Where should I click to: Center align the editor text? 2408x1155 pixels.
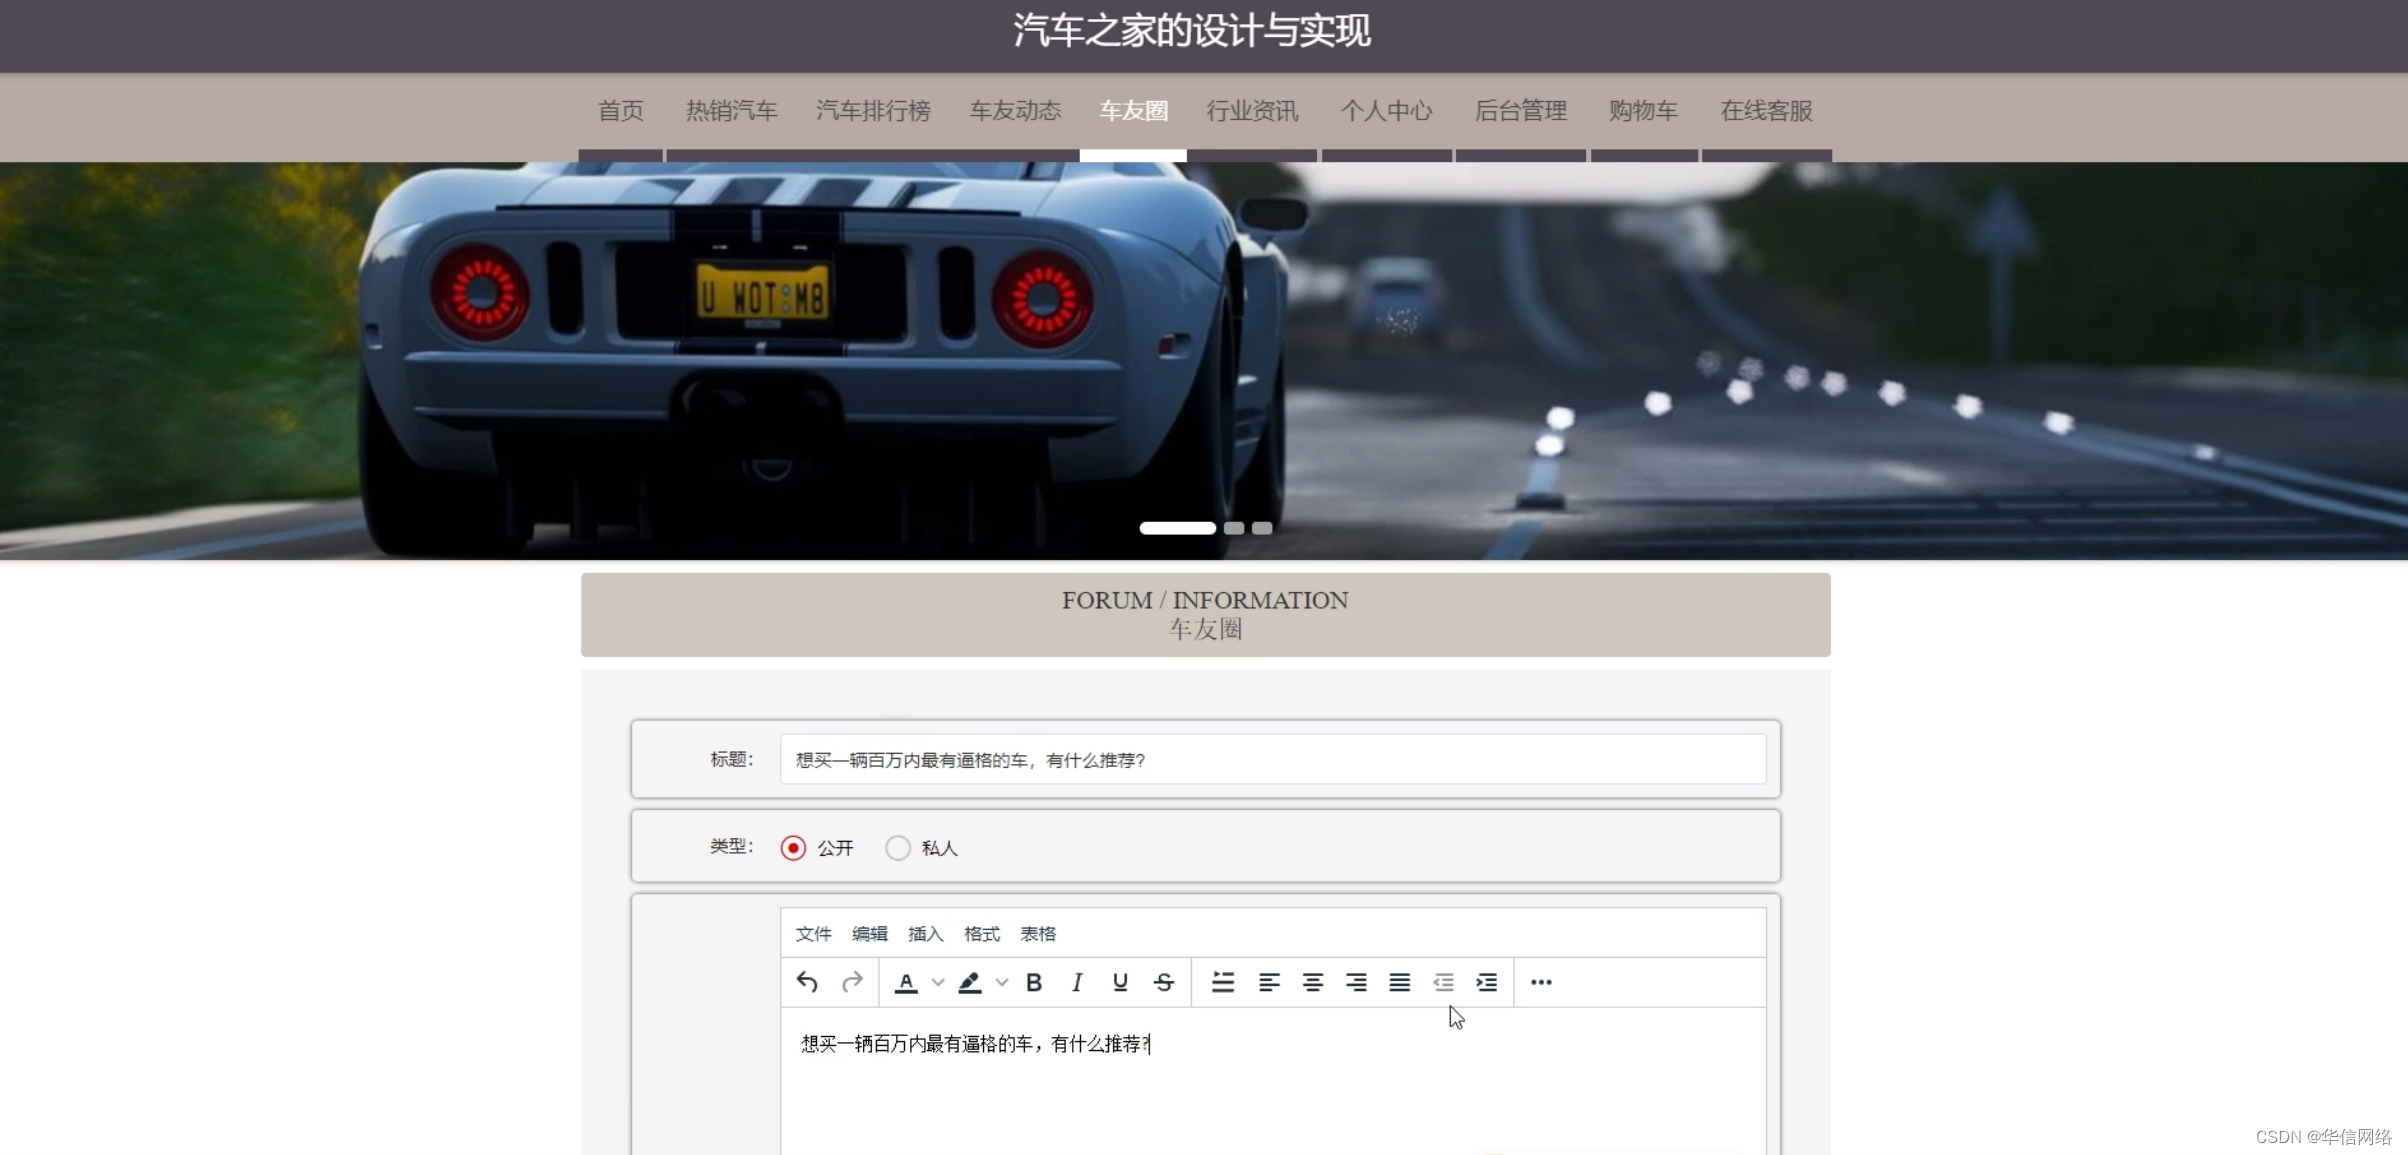click(x=1313, y=982)
